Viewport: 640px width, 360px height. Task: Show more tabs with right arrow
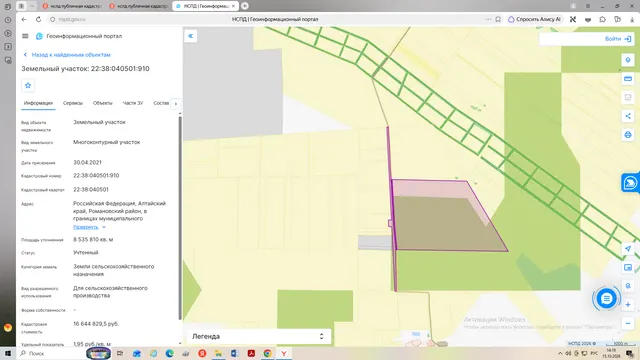tap(176, 104)
